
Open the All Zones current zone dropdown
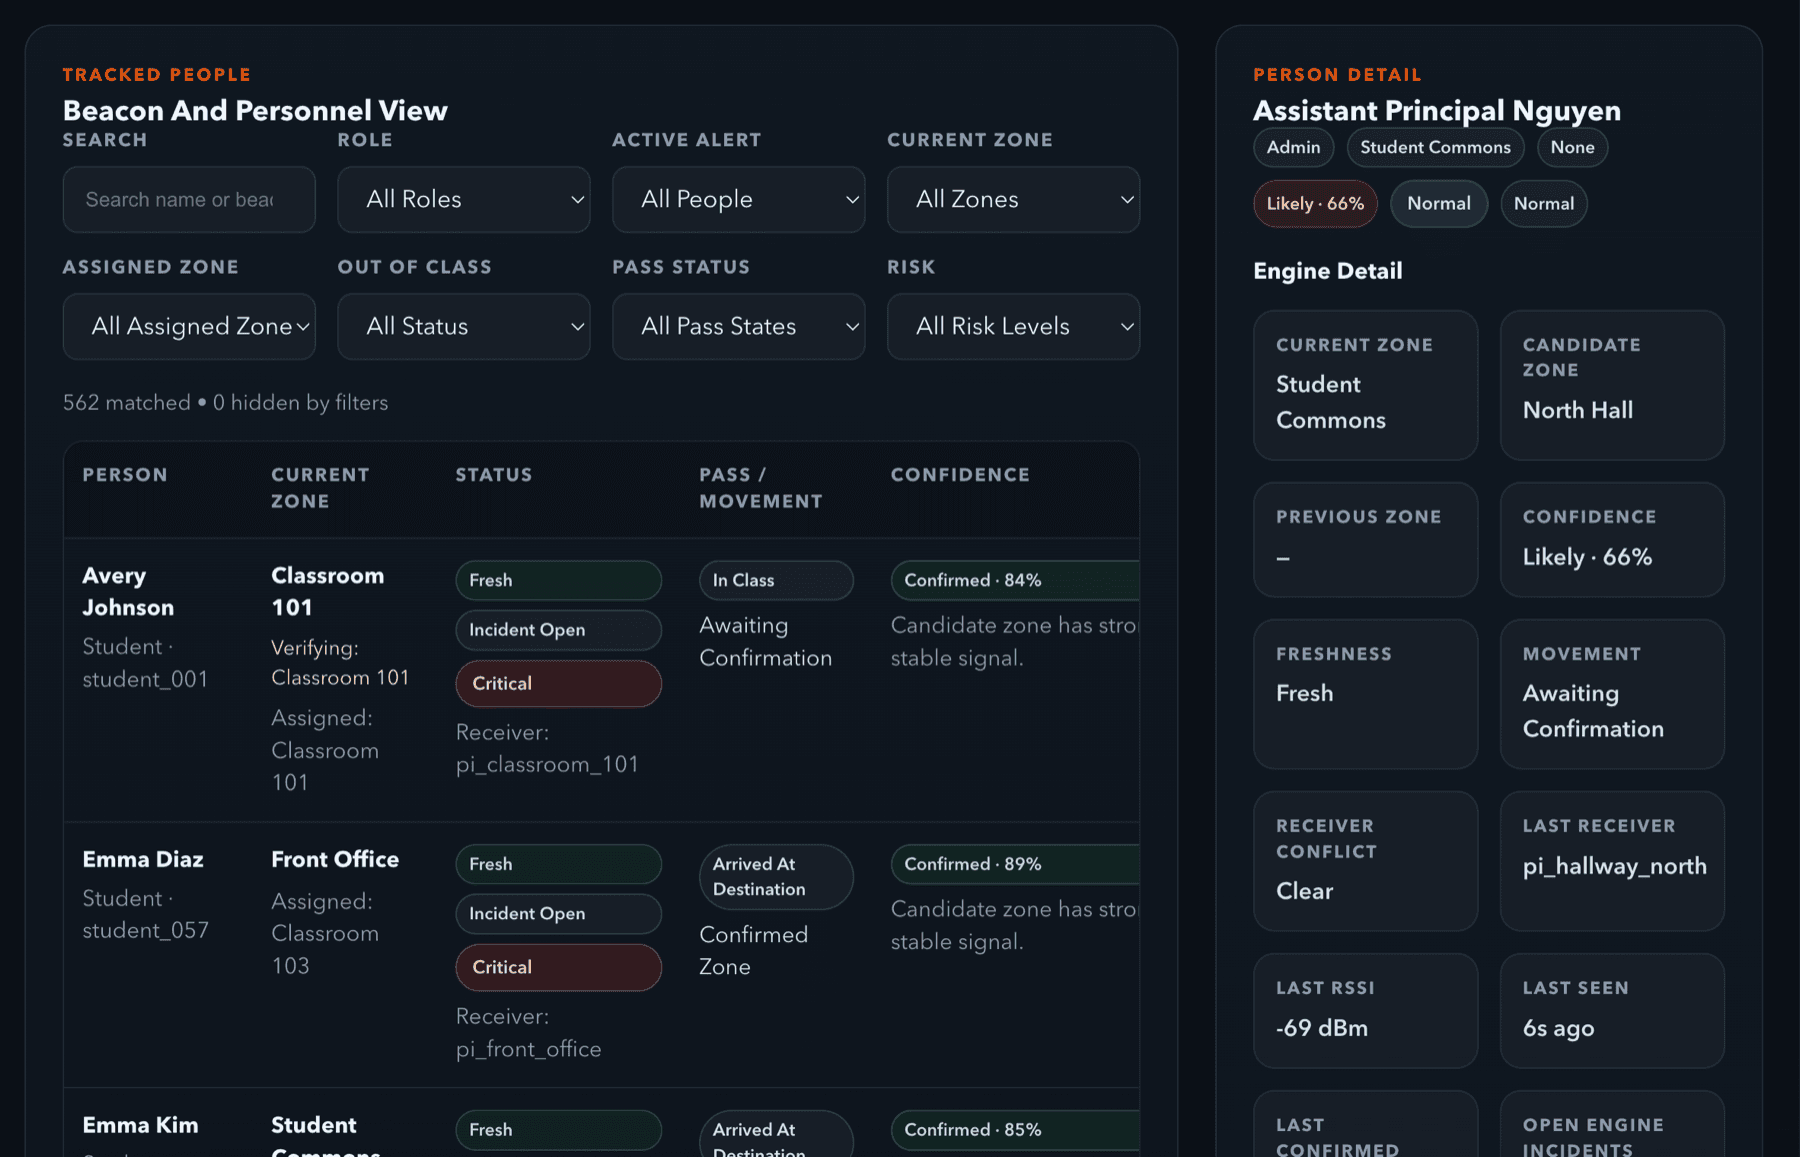pos(1014,200)
